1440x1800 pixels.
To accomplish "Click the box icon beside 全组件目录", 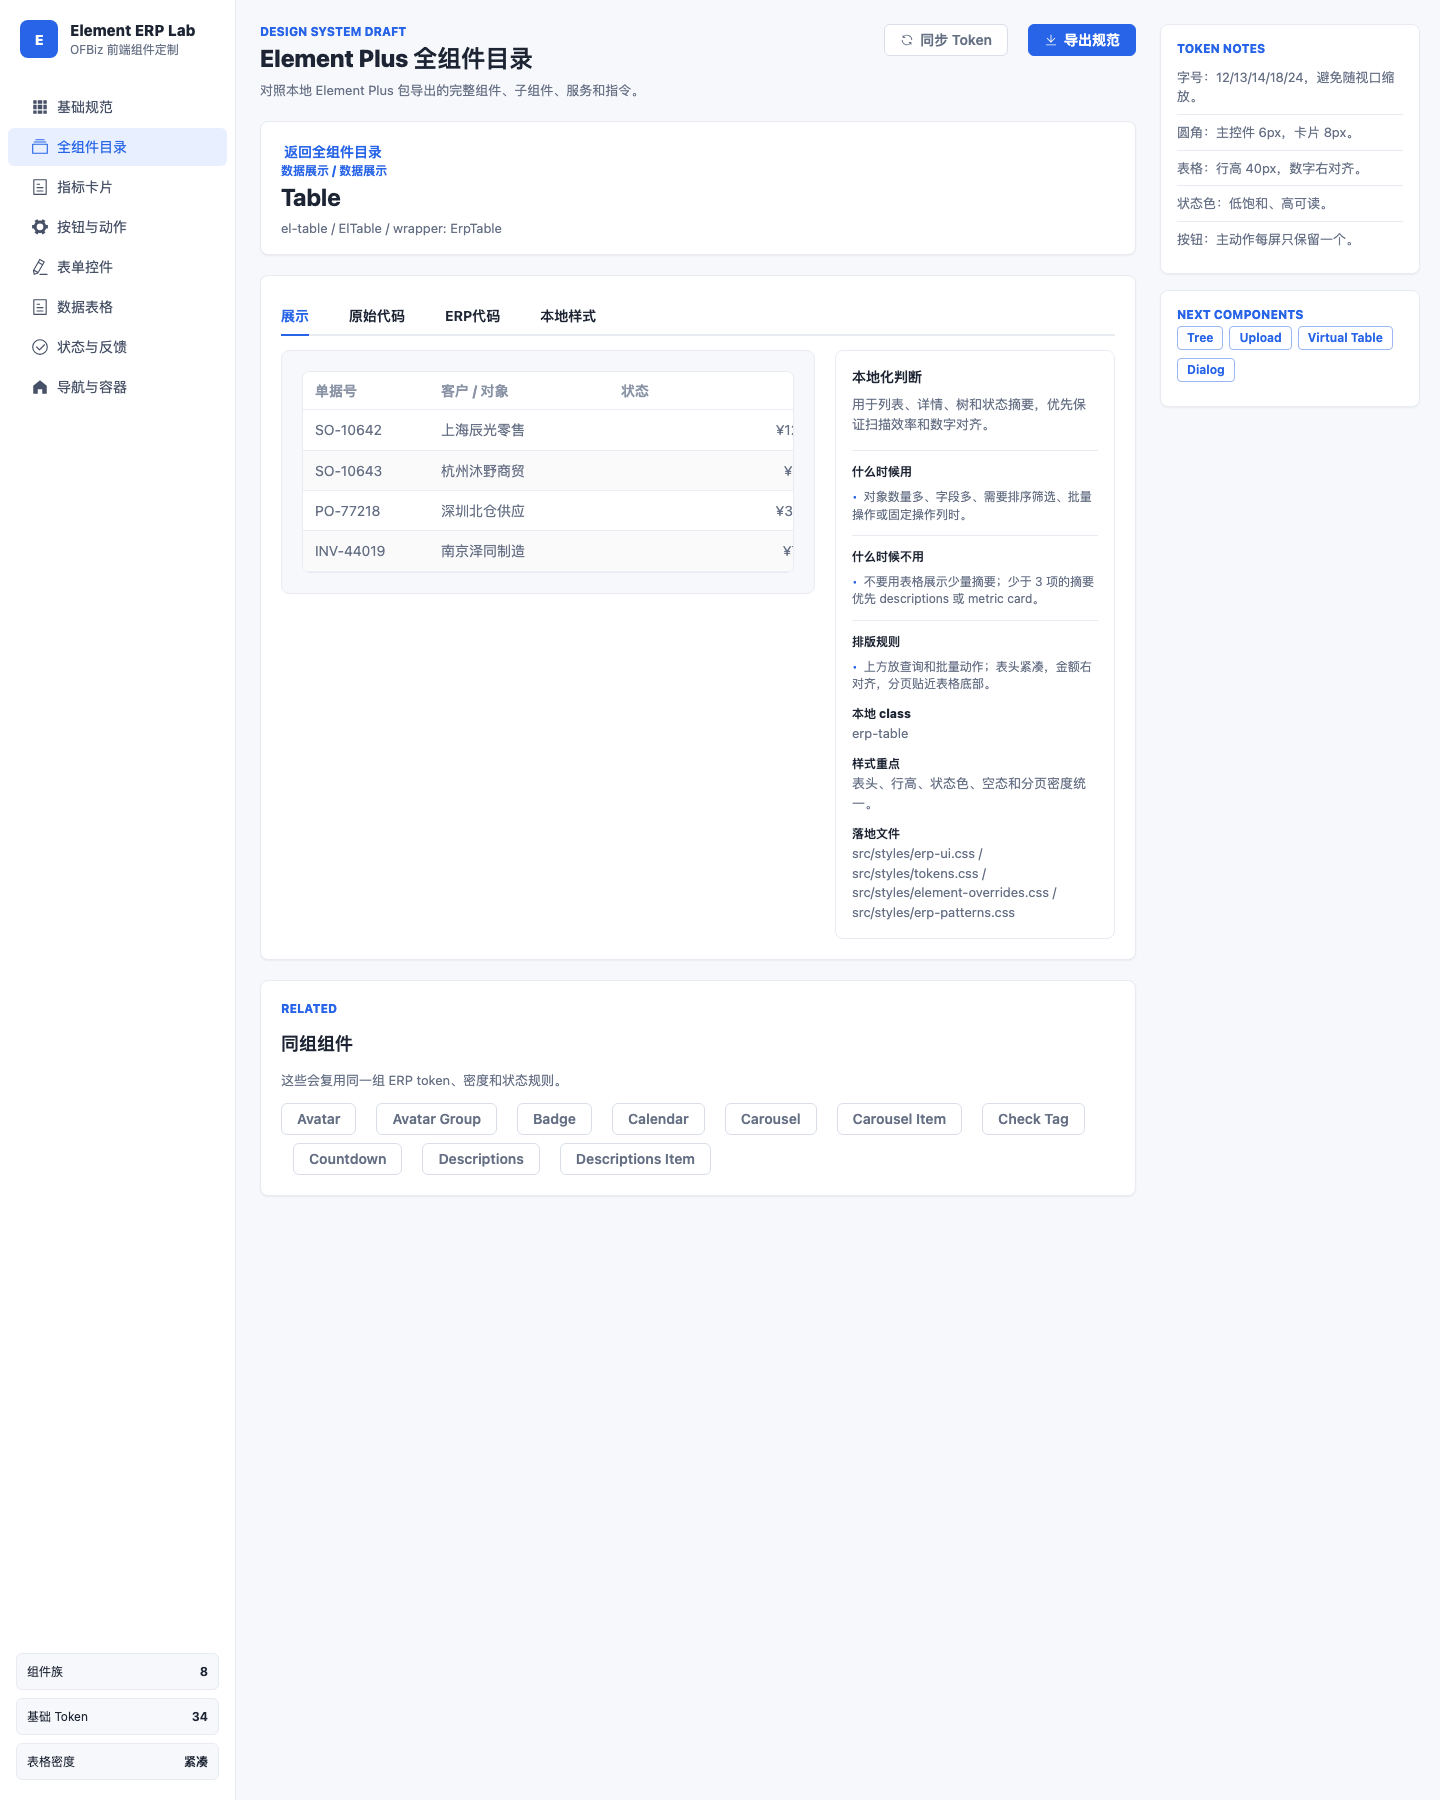I will [40, 147].
